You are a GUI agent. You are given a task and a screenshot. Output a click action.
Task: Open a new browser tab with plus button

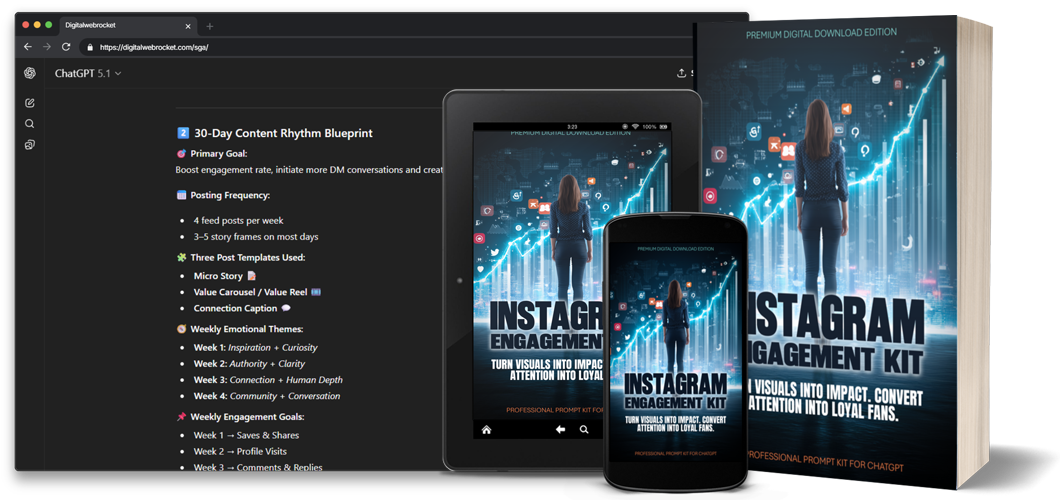pyautogui.click(x=209, y=25)
